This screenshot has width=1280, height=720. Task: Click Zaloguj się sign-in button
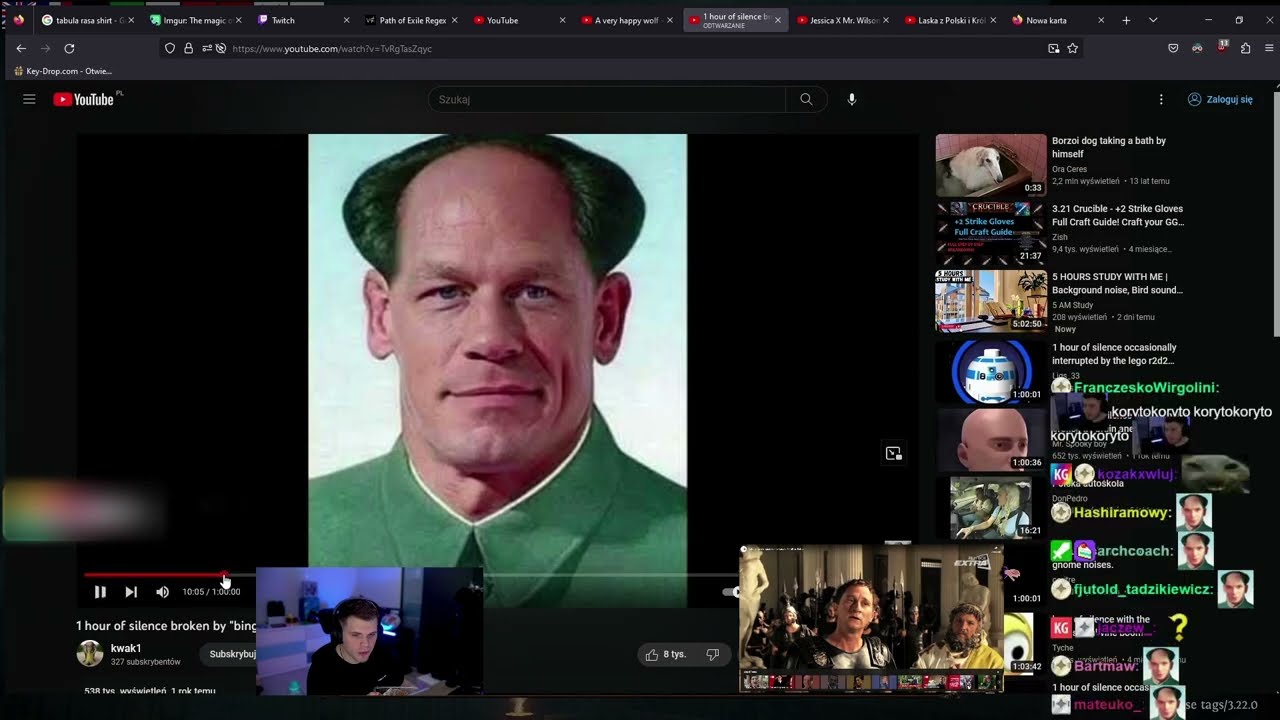[1220, 99]
